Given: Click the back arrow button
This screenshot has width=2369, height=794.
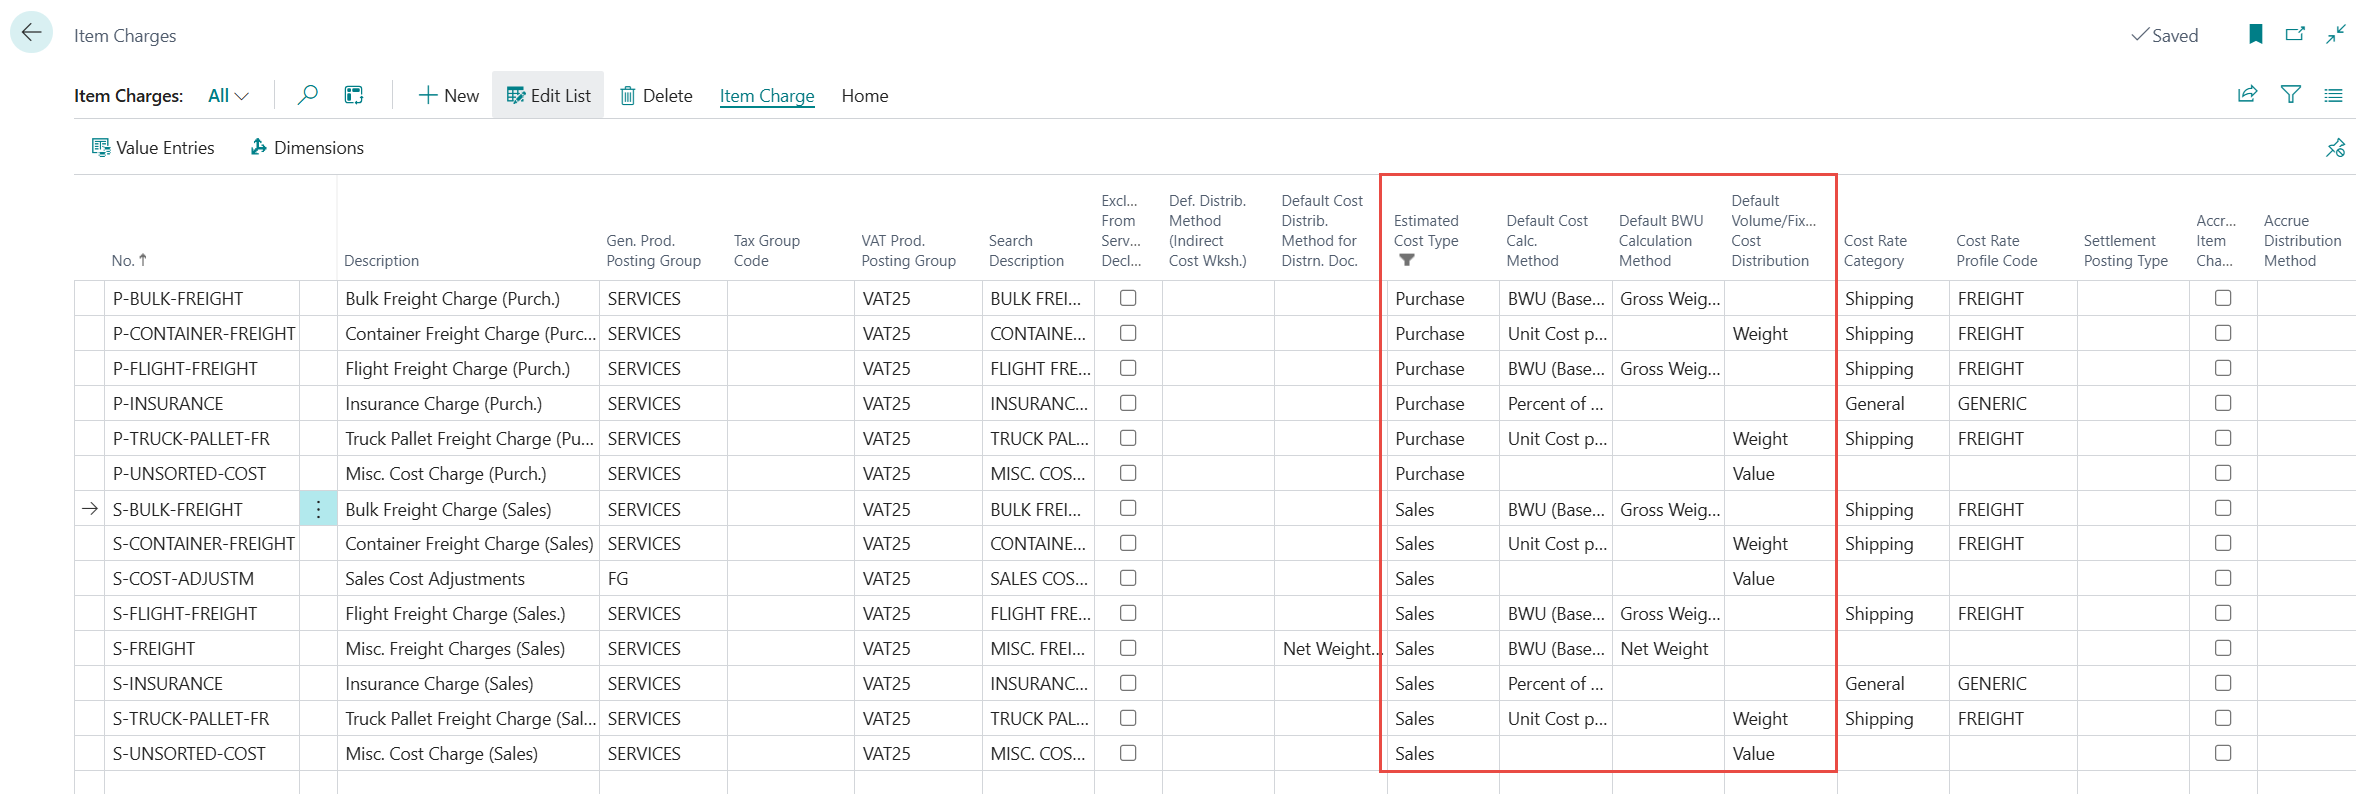Looking at the screenshot, I should click(x=31, y=33).
